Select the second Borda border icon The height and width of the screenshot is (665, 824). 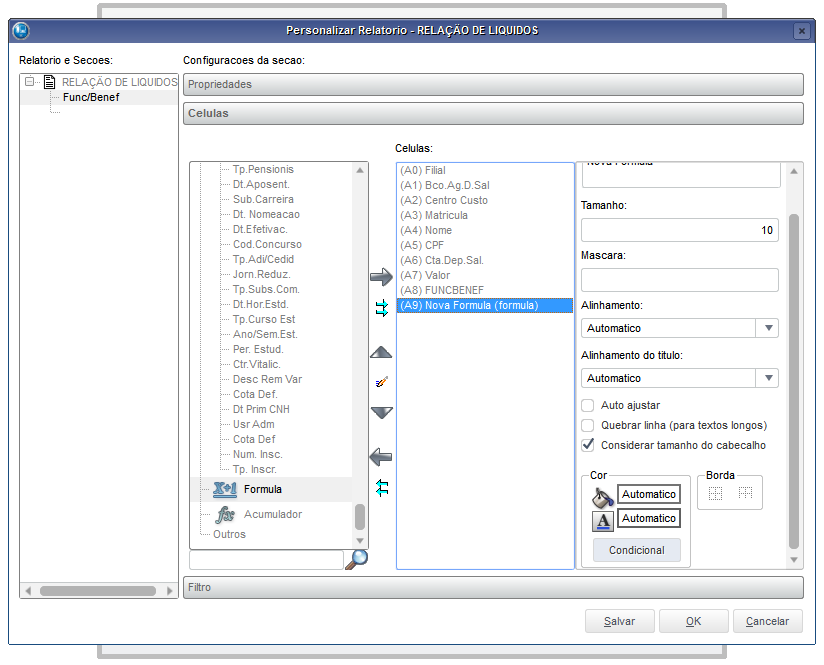coord(745,493)
